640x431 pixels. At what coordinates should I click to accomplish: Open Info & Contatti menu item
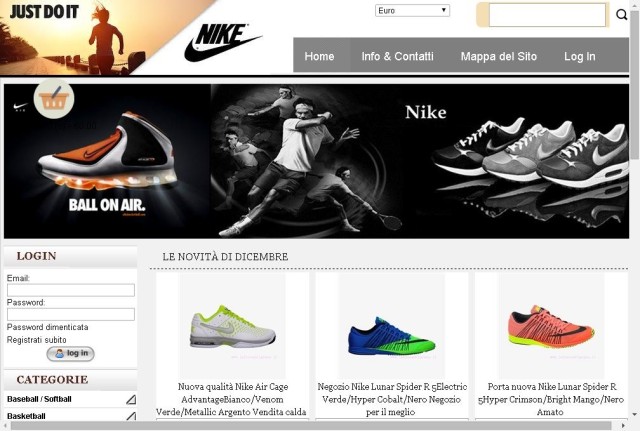[x=397, y=56]
